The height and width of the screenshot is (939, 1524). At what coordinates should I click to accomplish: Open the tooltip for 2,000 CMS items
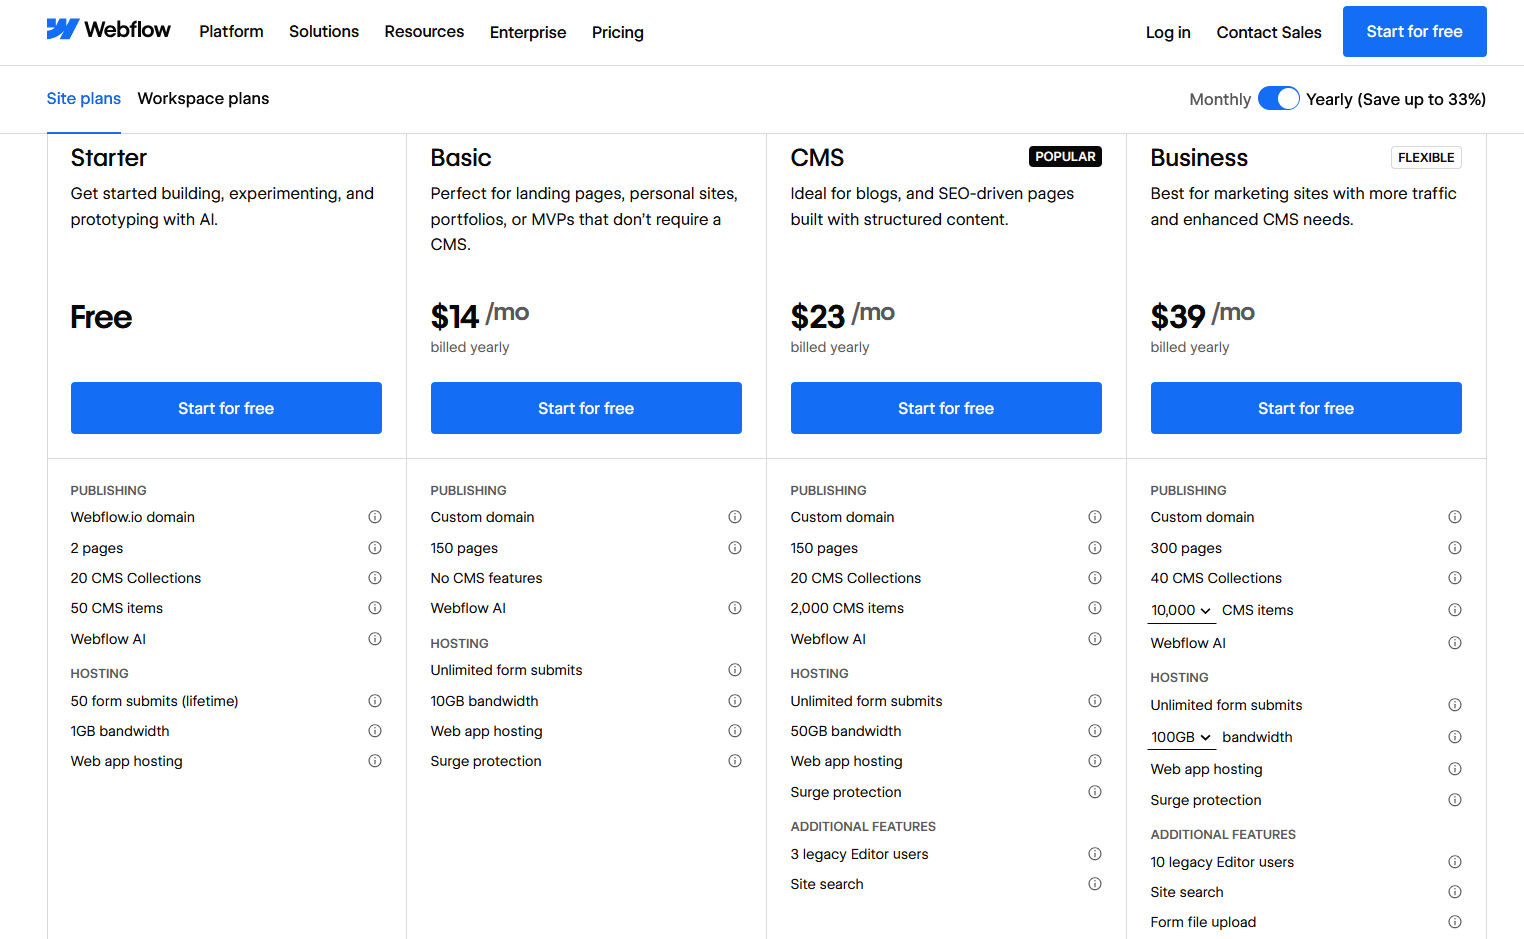tap(1095, 607)
